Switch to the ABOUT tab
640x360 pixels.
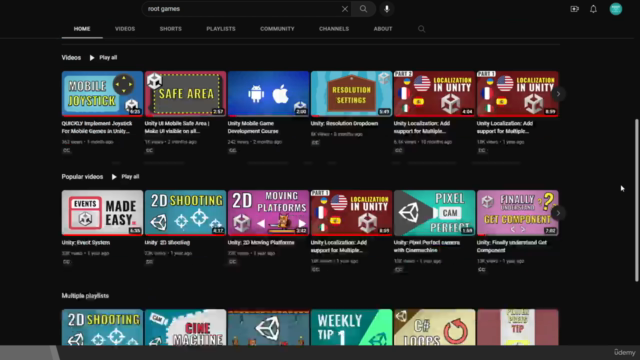click(382, 29)
